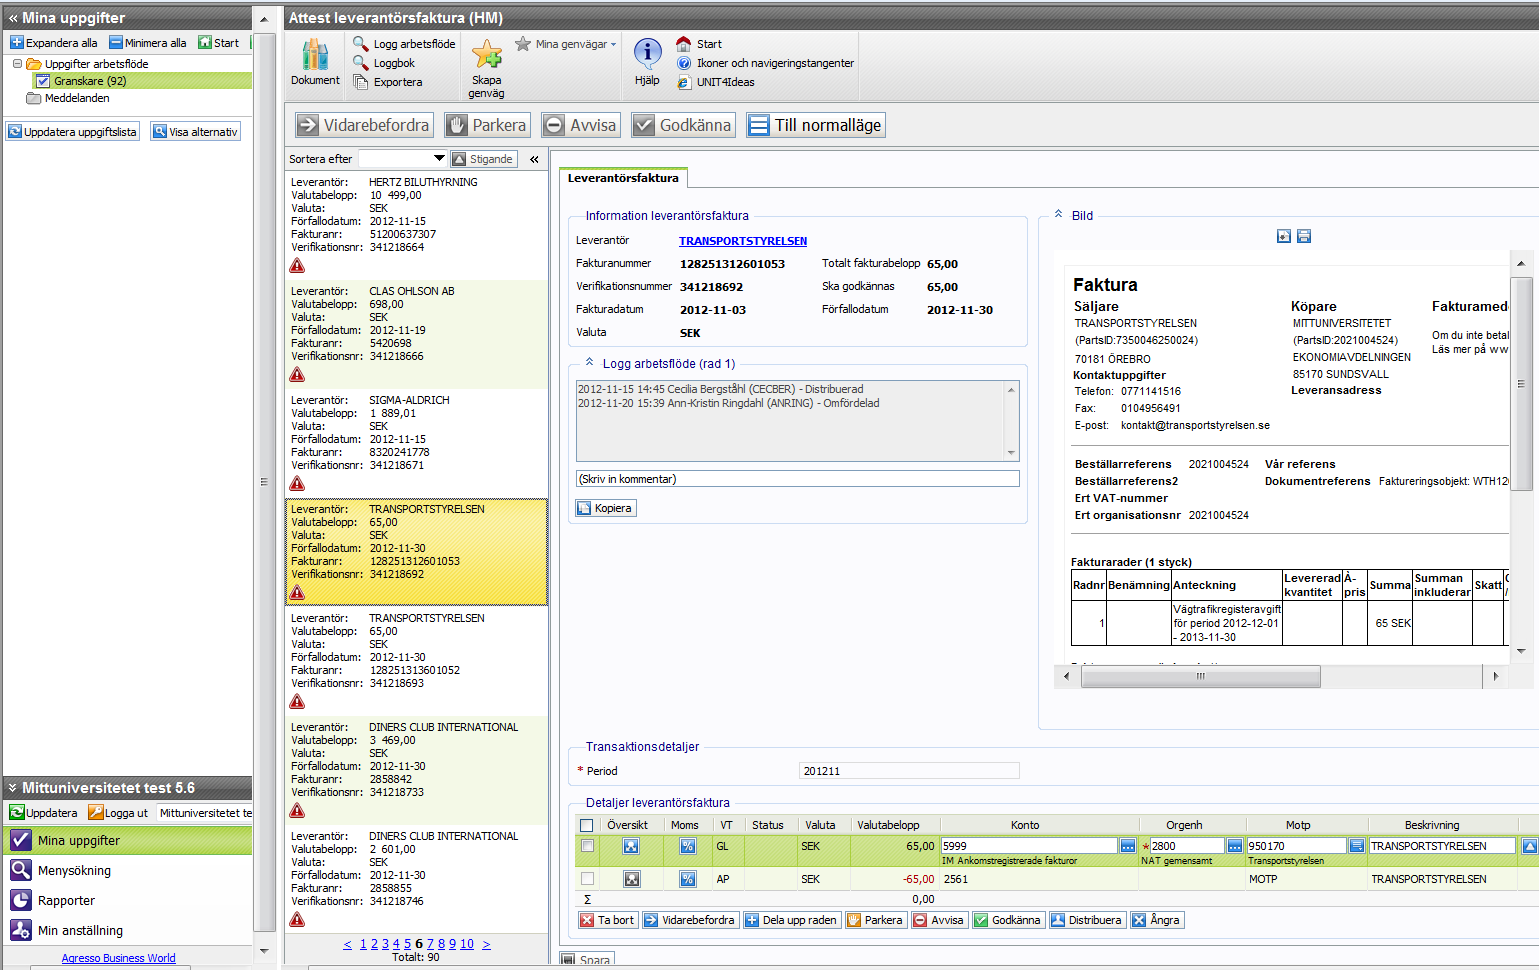The image size is (1539, 970).
Task: Click the Period input field
Action: point(910,771)
